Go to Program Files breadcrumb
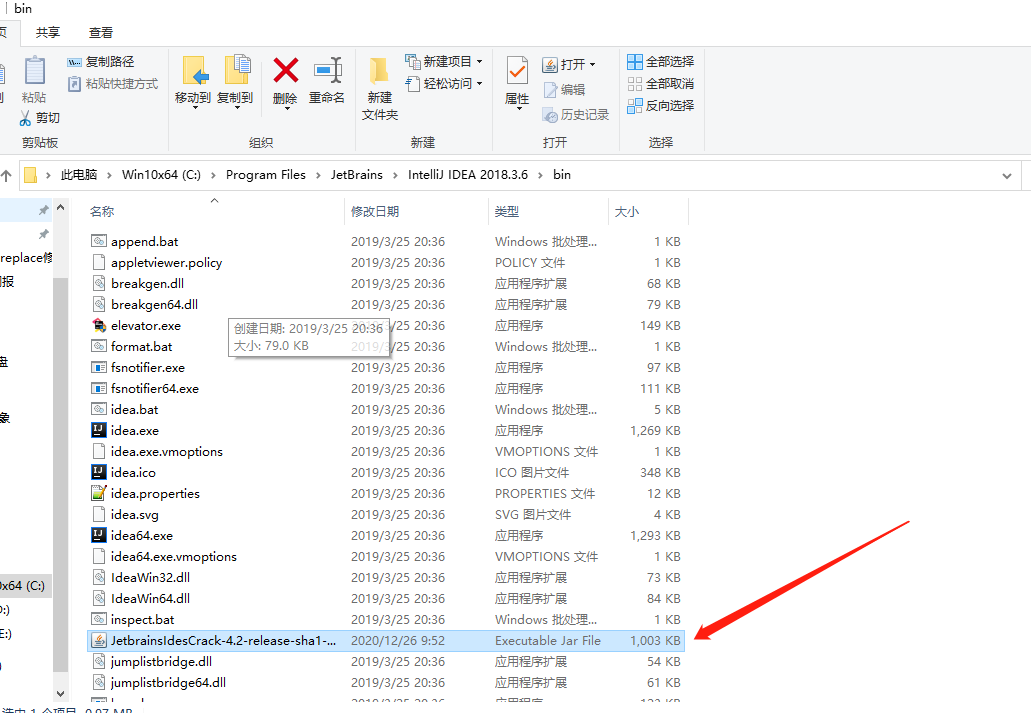Viewport: 1031px width, 713px height. pyautogui.click(x=266, y=175)
